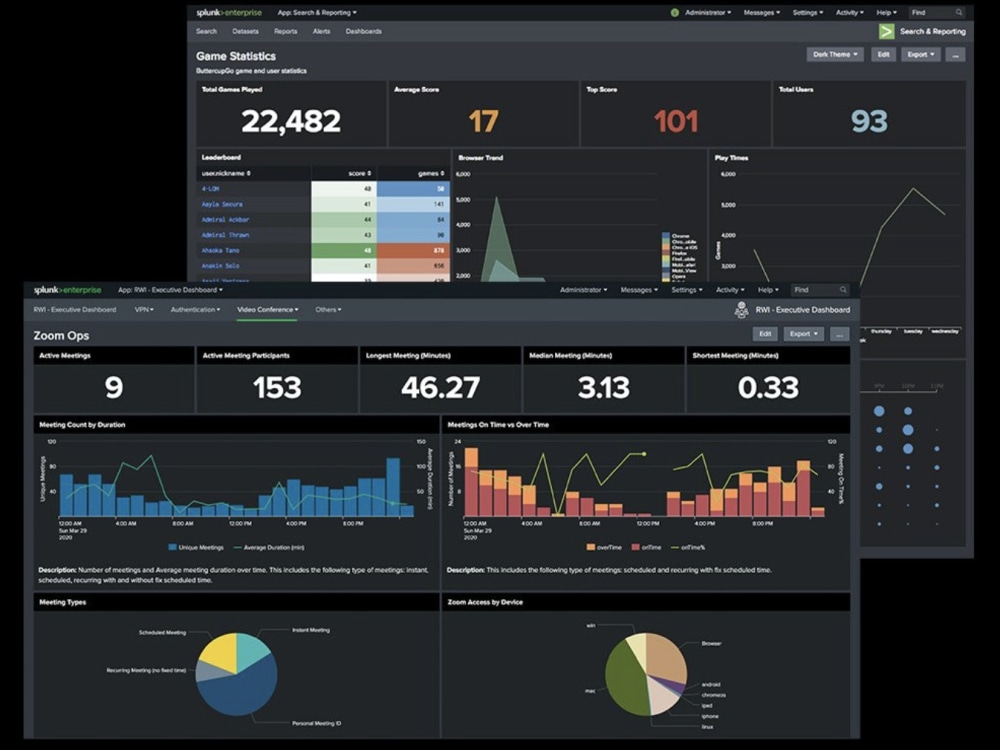Open the Help menu icon
The height and width of the screenshot is (750, 1000).
coord(884,13)
